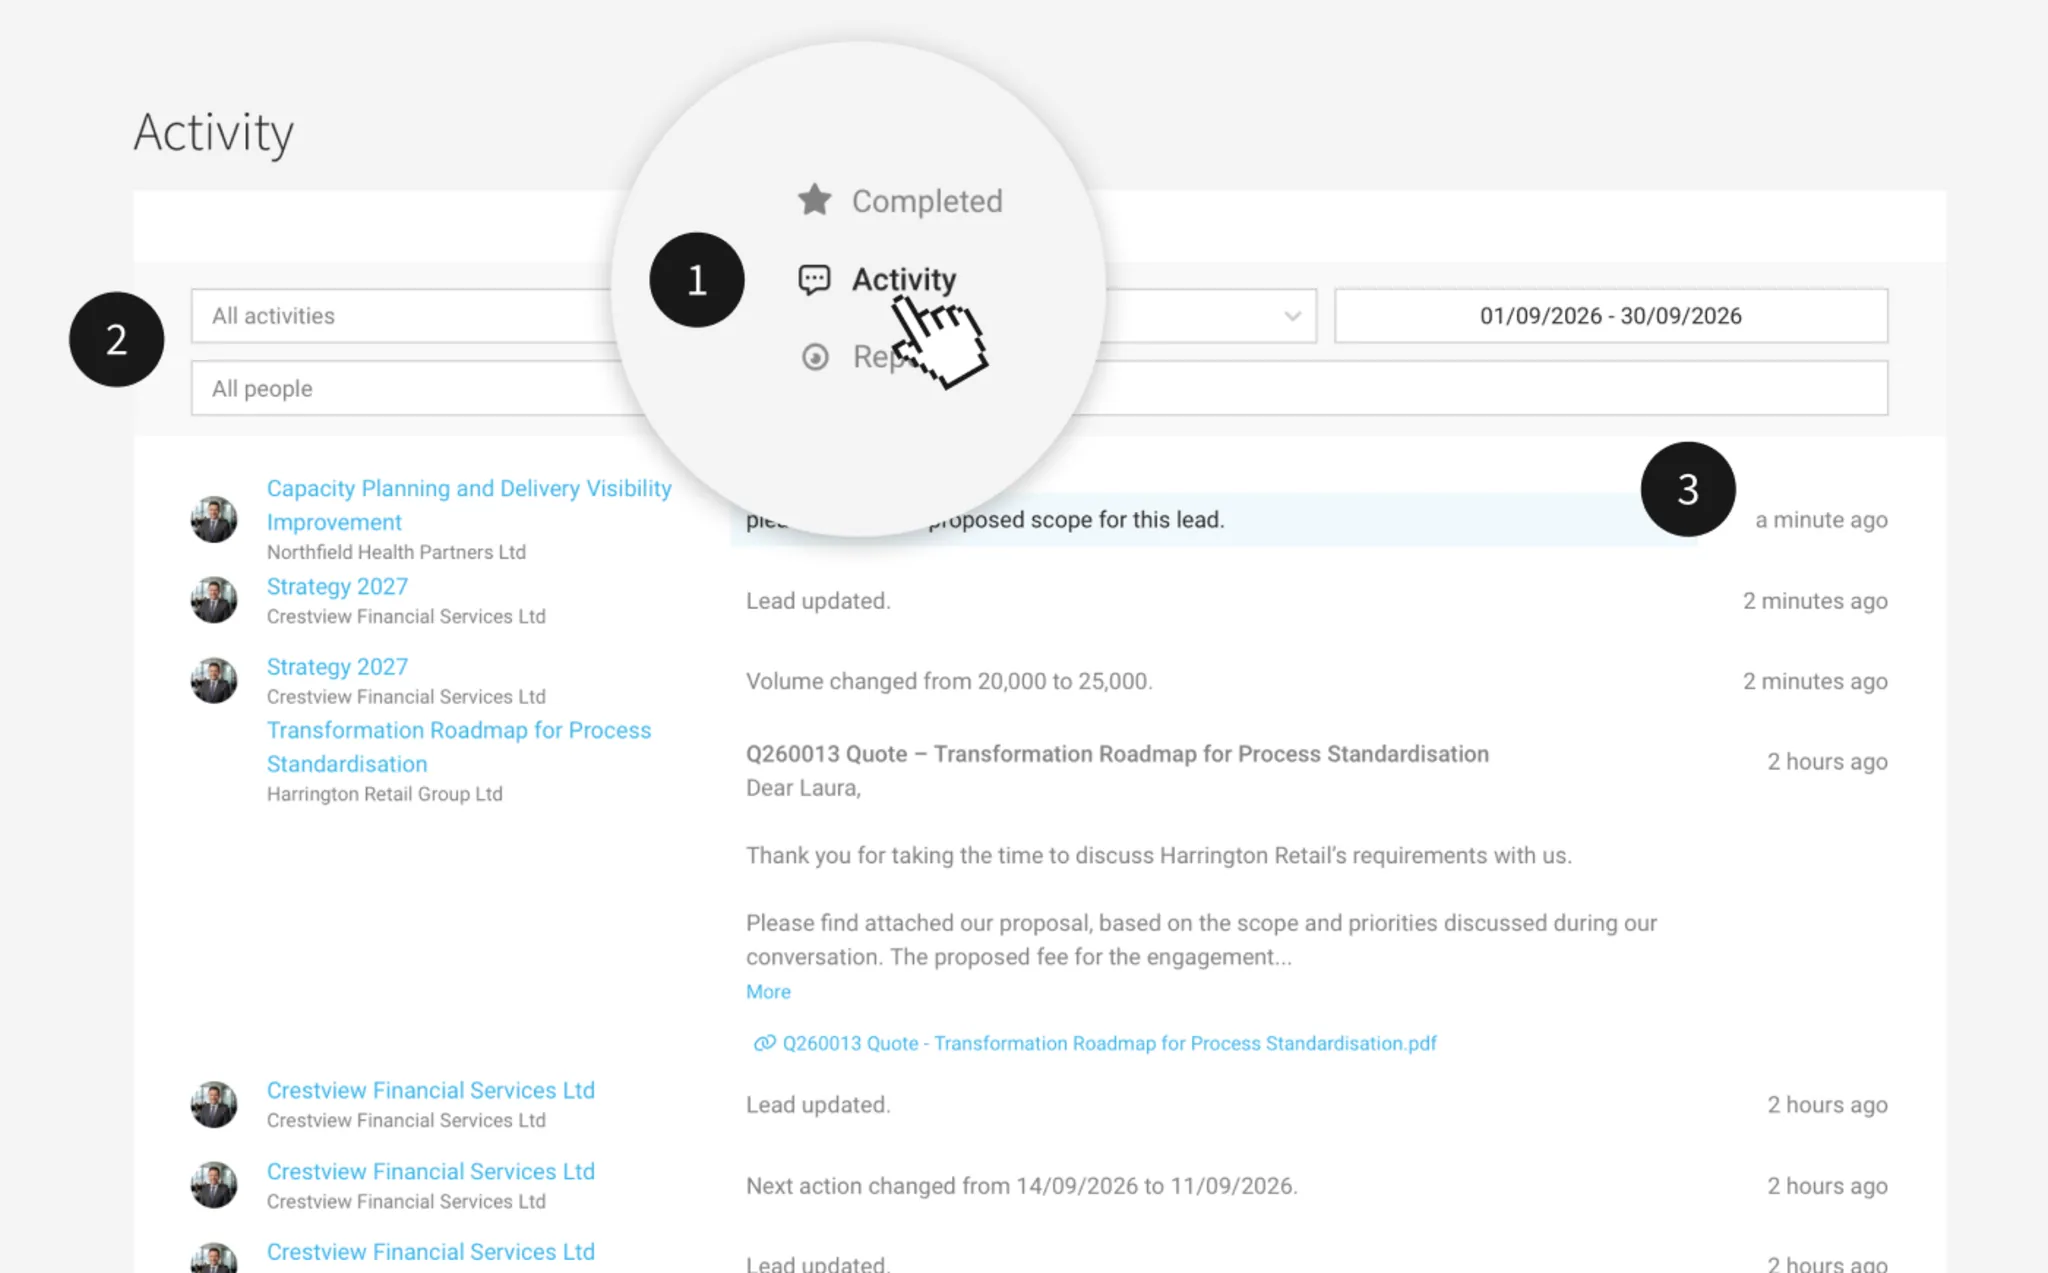Expand the dropdown chevron left of date range
2048x1273 pixels.
click(1292, 316)
